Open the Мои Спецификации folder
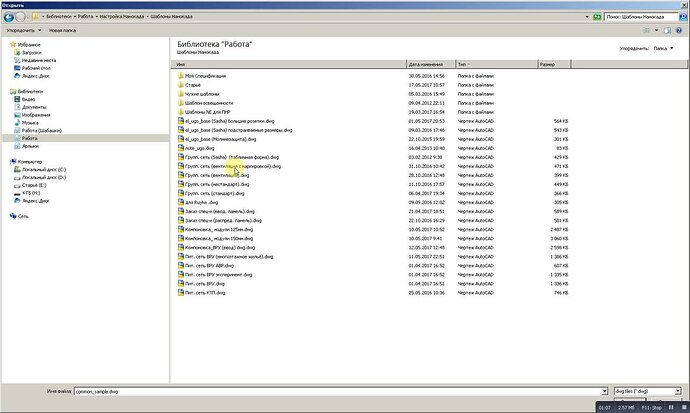The width and height of the screenshot is (690, 413). (206, 76)
